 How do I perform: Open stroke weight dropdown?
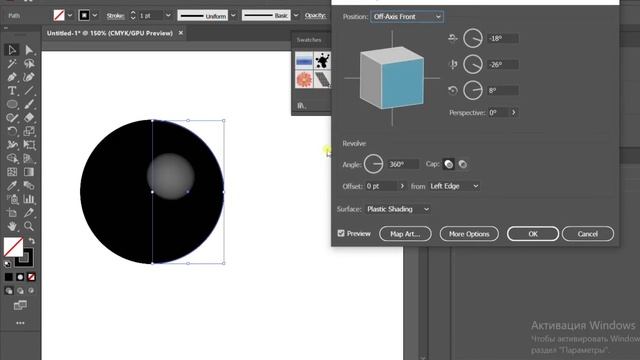click(168, 16)
